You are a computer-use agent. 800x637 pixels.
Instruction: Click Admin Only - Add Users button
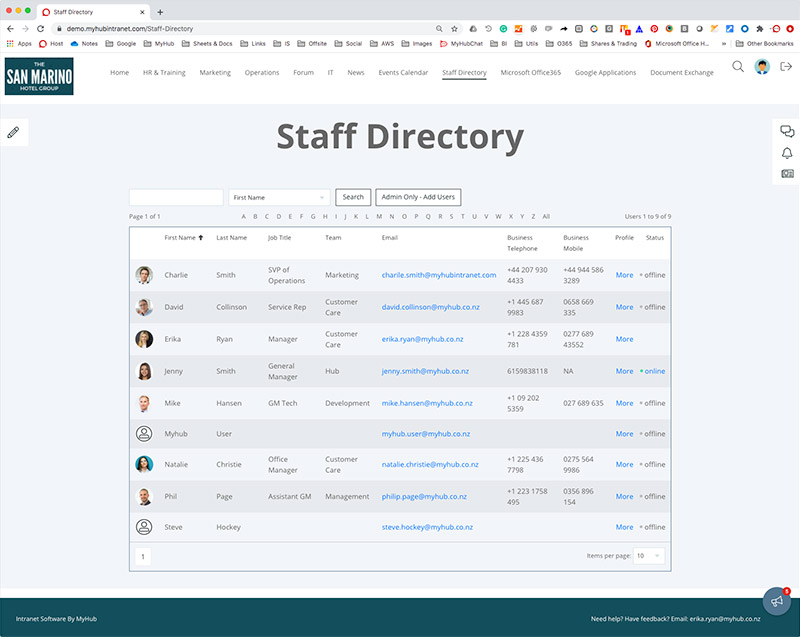[x=418, y=197]
